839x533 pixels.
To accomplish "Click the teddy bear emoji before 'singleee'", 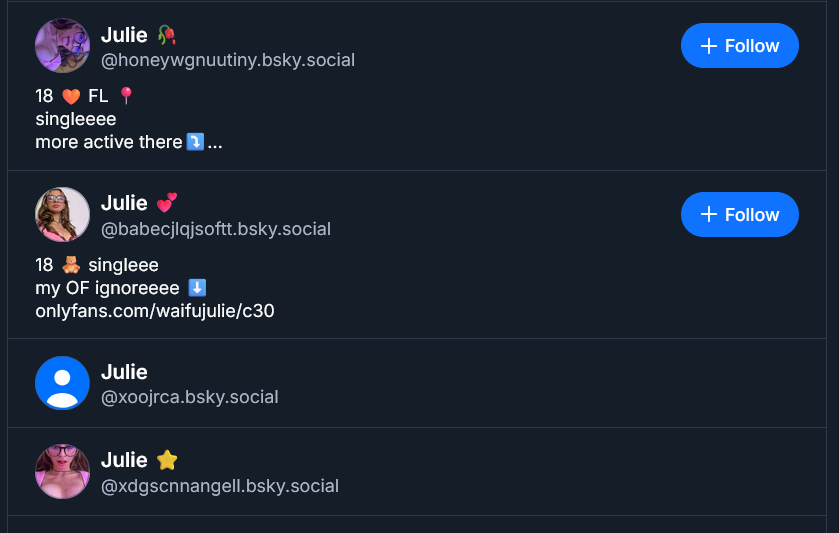I will pos(71,265).
